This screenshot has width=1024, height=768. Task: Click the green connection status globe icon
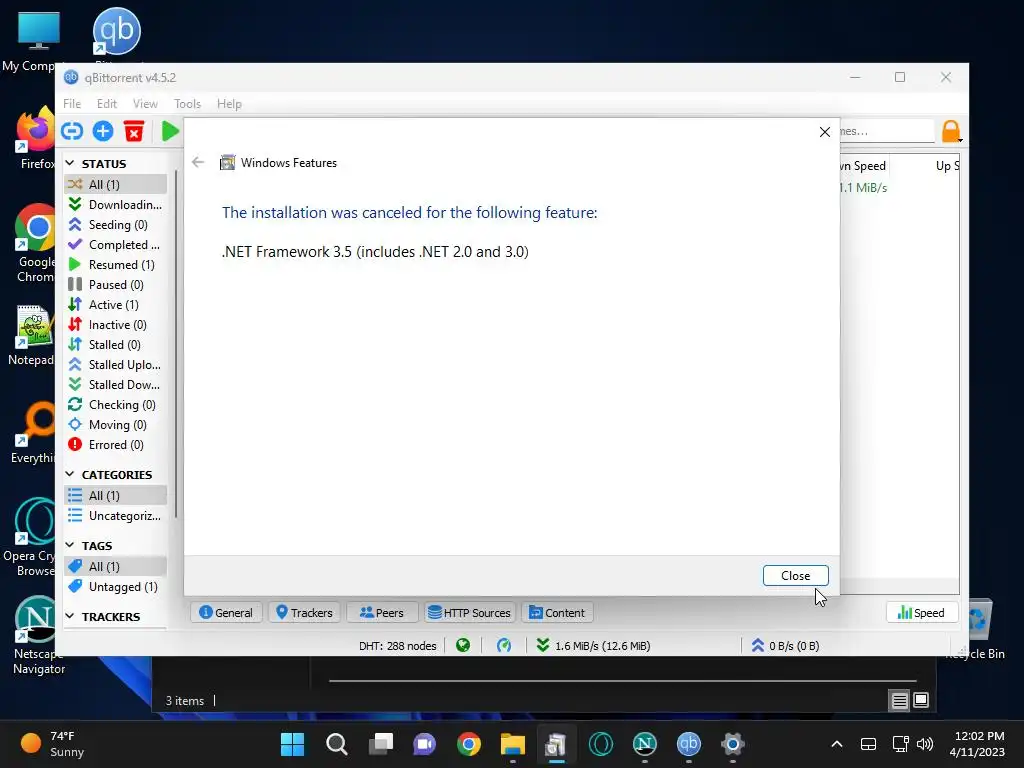tap(463, 646)
